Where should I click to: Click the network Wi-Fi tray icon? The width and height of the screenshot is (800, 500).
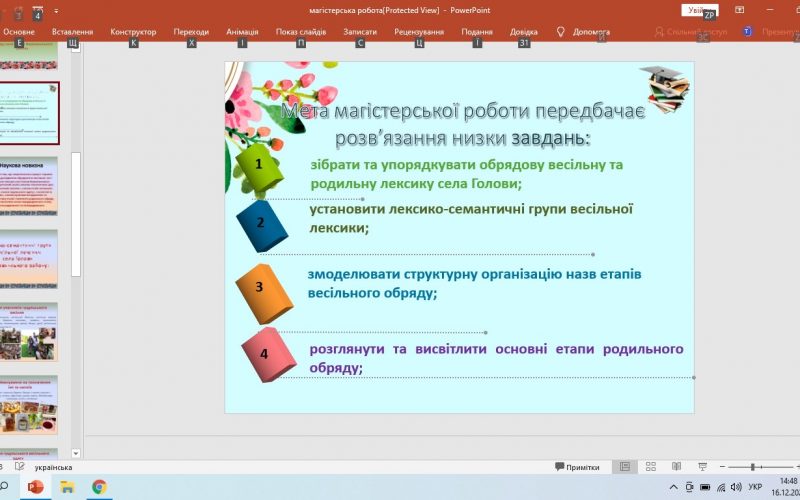[721, 487]
